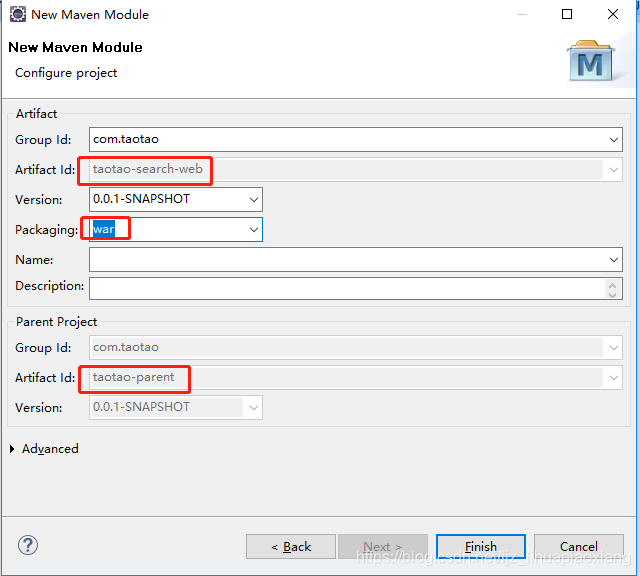Close the New Maven Module dialog
Image resolution: width=640 pixels, height=576 pixels.
click(613, 14)
